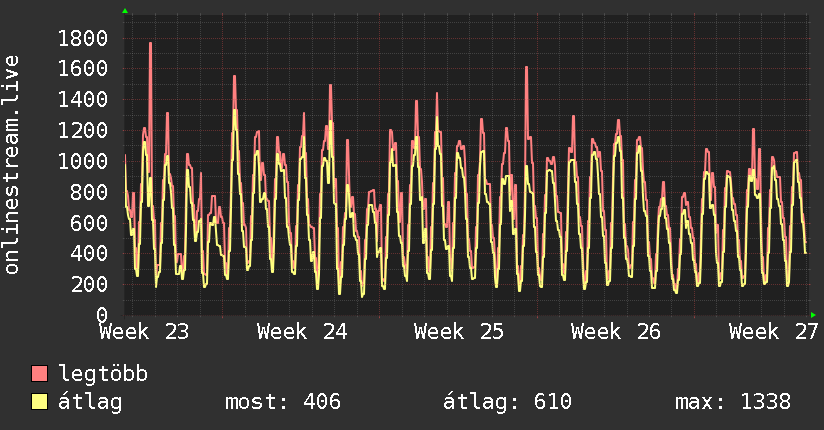
Task: Select the Week 26 axis label
Action: click(616, 332)
